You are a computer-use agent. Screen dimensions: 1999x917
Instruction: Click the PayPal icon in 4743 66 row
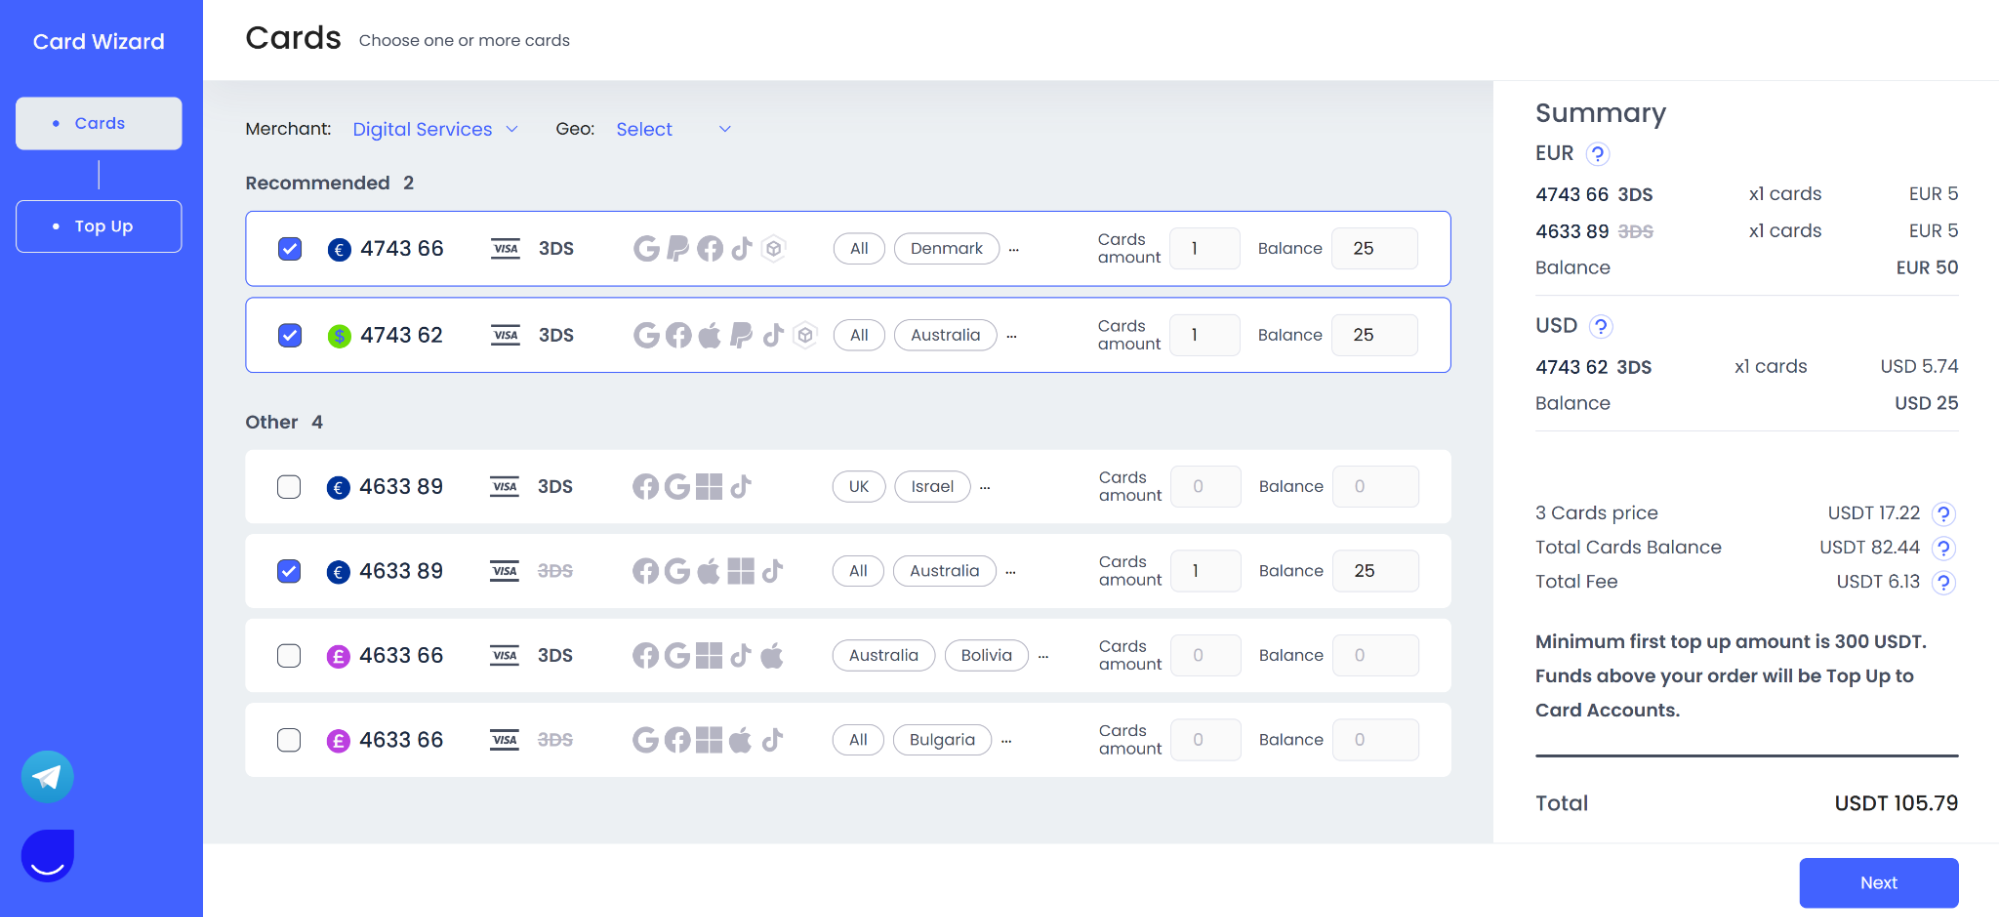pos(678,249)
